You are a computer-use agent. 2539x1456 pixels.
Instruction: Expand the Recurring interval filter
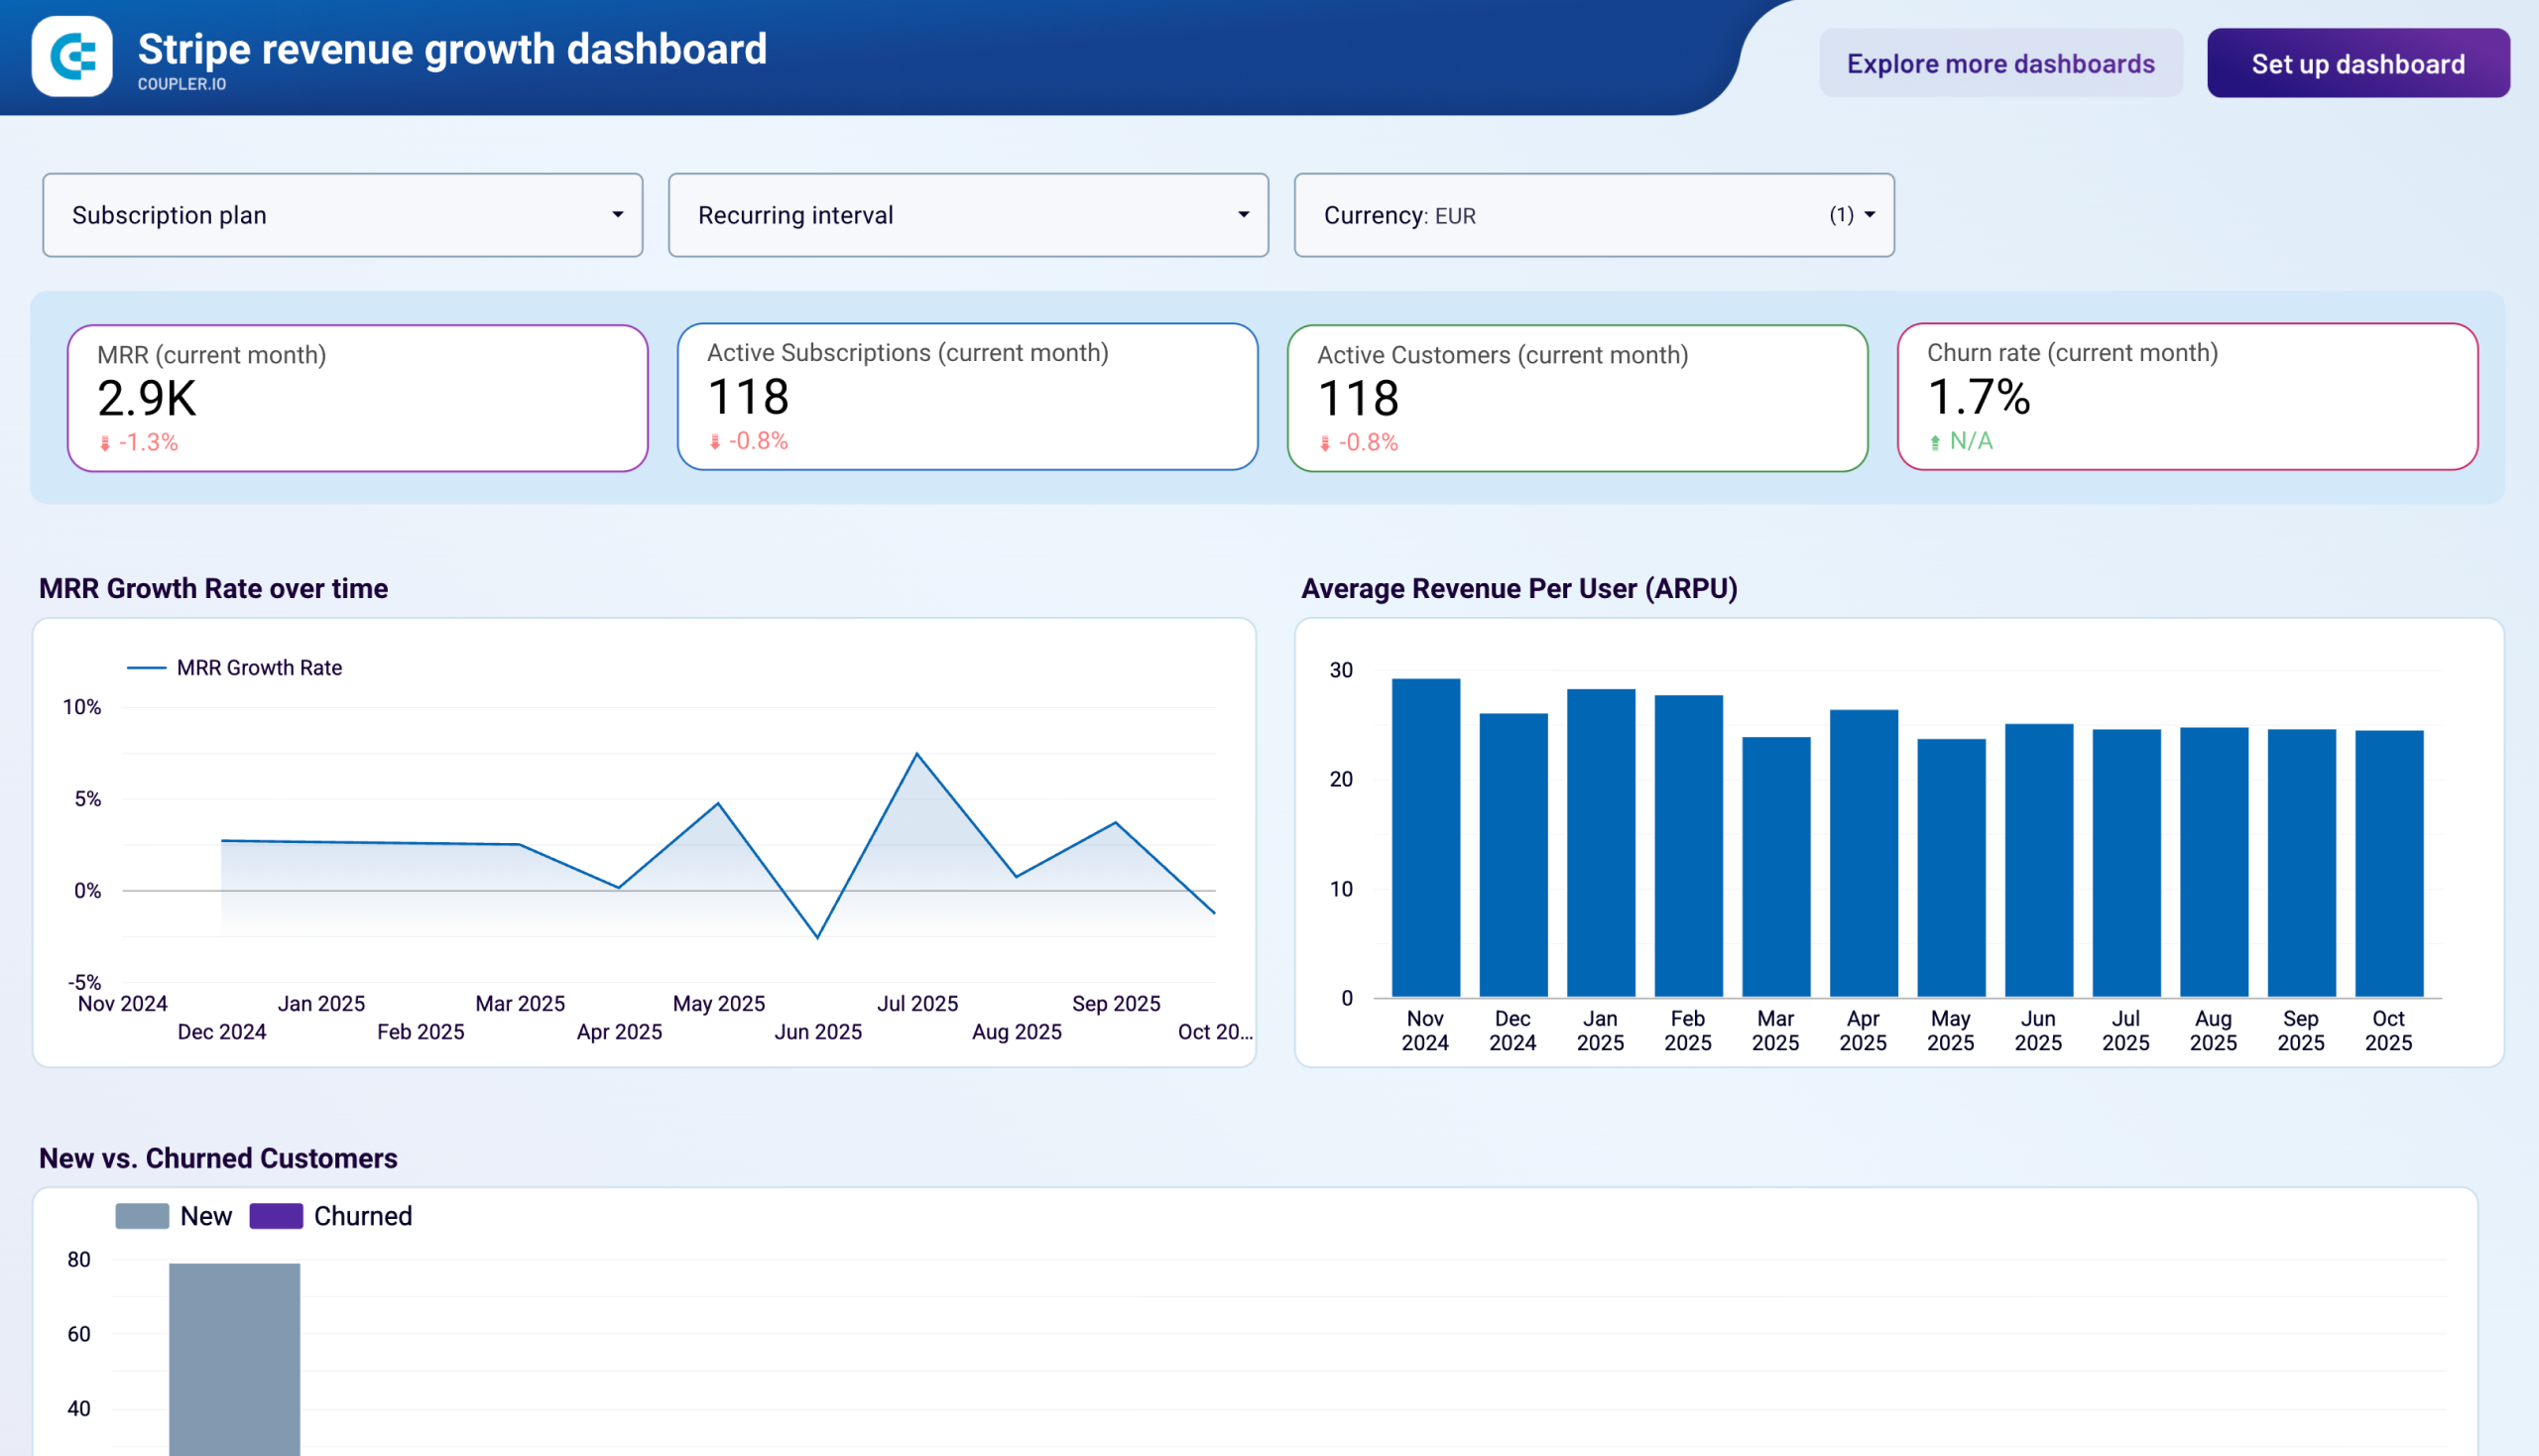[x=968, y=215]
